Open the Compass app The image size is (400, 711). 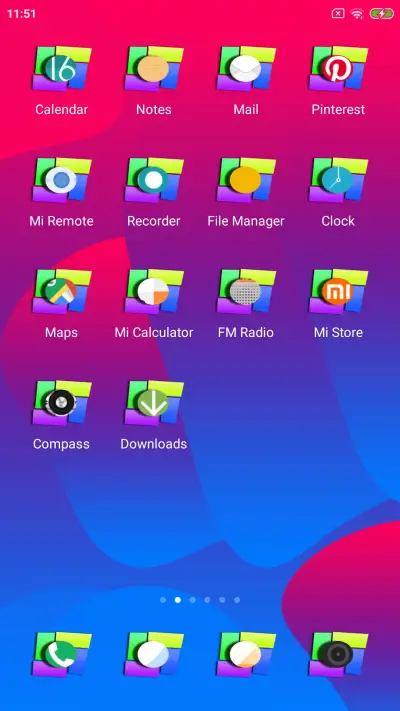(x=62, y=403)
